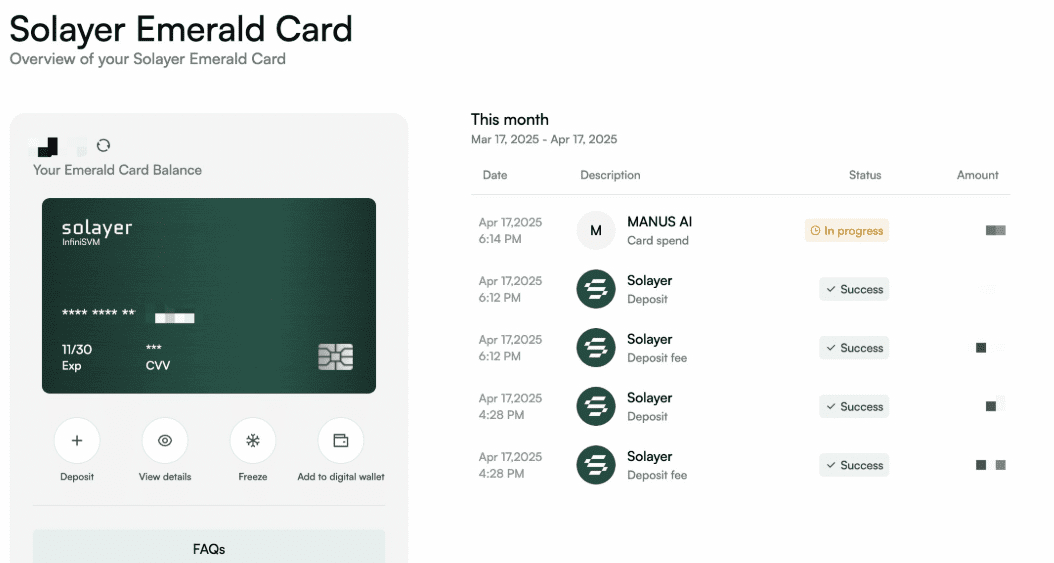Click the Status column header
1054x563 pixels.
[x=864, y=175]
